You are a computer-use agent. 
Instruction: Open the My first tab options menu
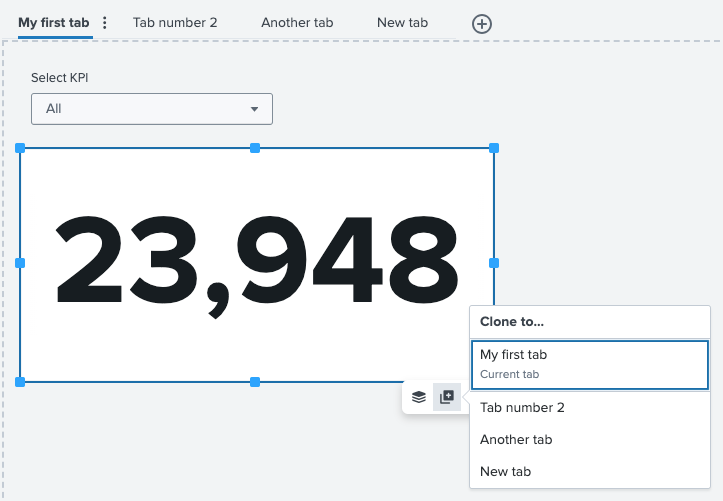[x=105, y=23]
